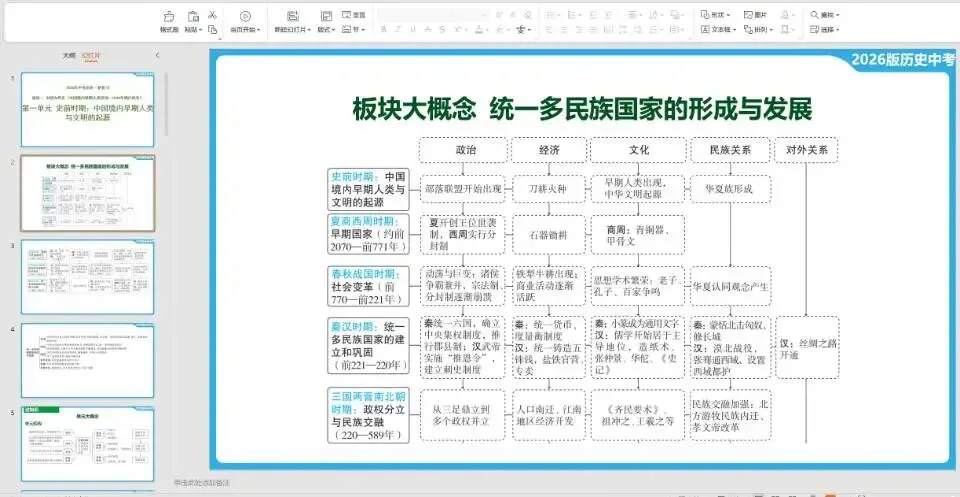Click the Insert Picture (图片) button
Screen dimensions: 960x497
tap(756, 15)
